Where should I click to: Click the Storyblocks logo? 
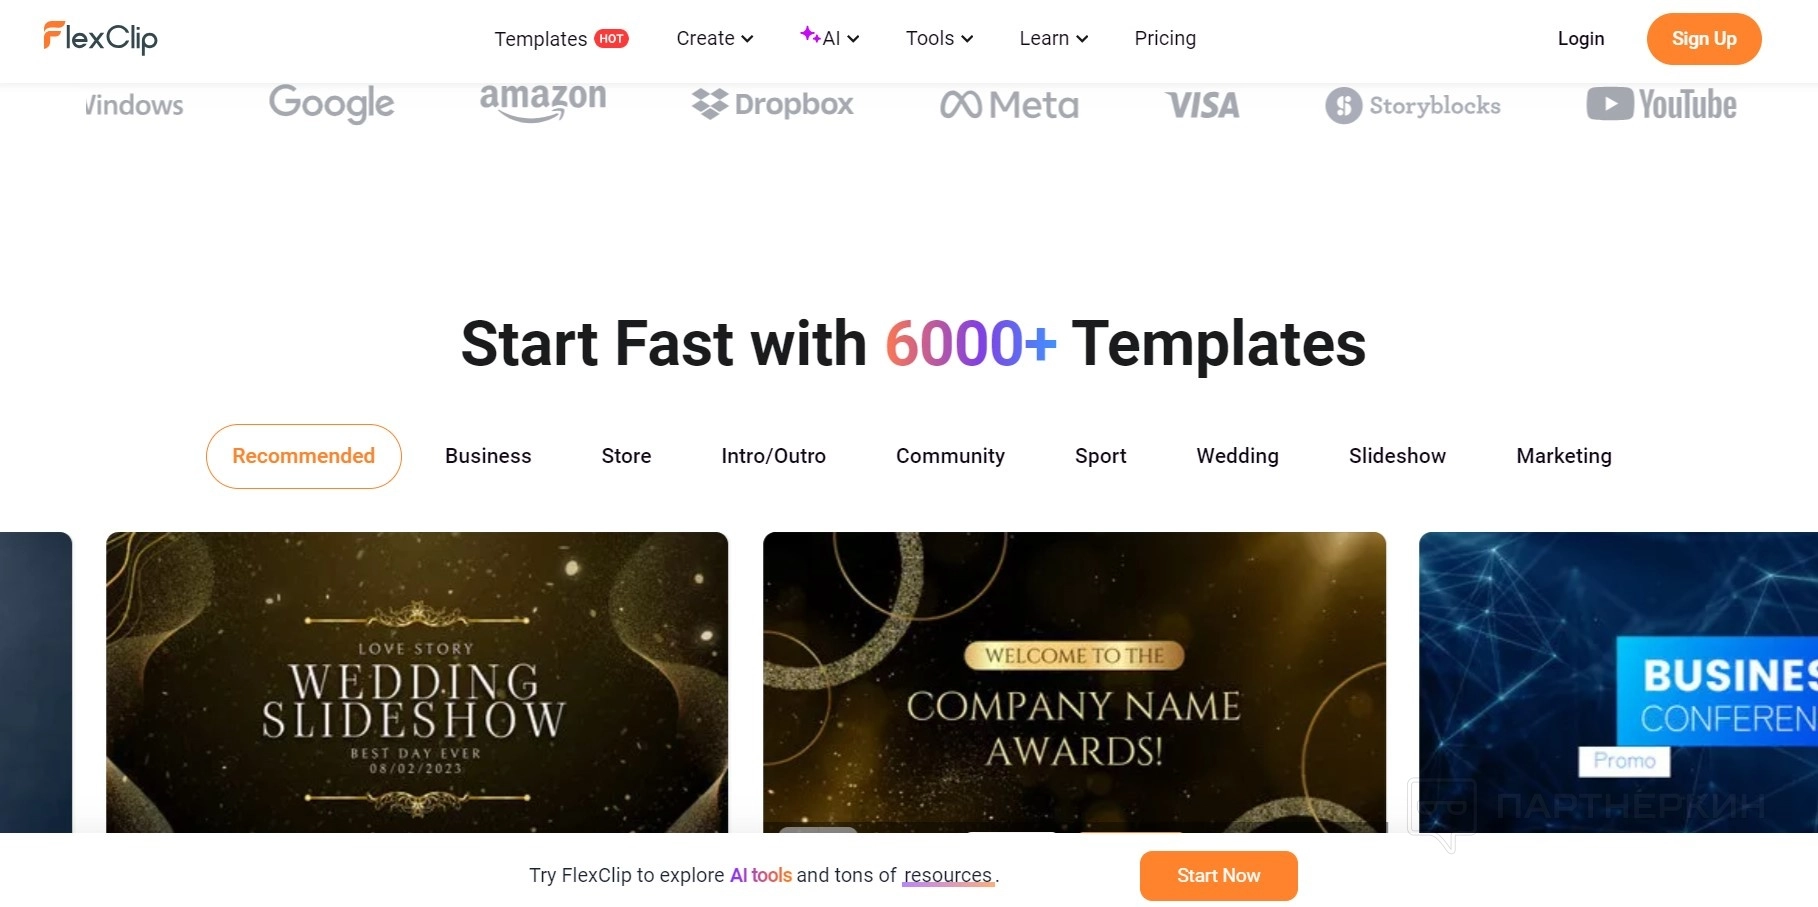point(1412,105)
